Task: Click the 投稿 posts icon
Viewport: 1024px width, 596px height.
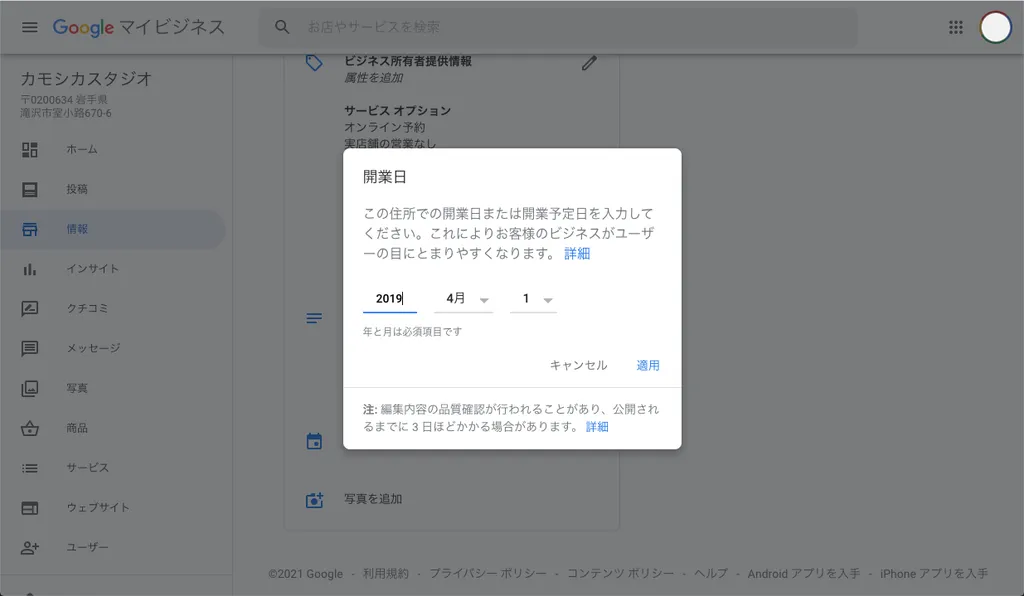Action: point(29,189)
